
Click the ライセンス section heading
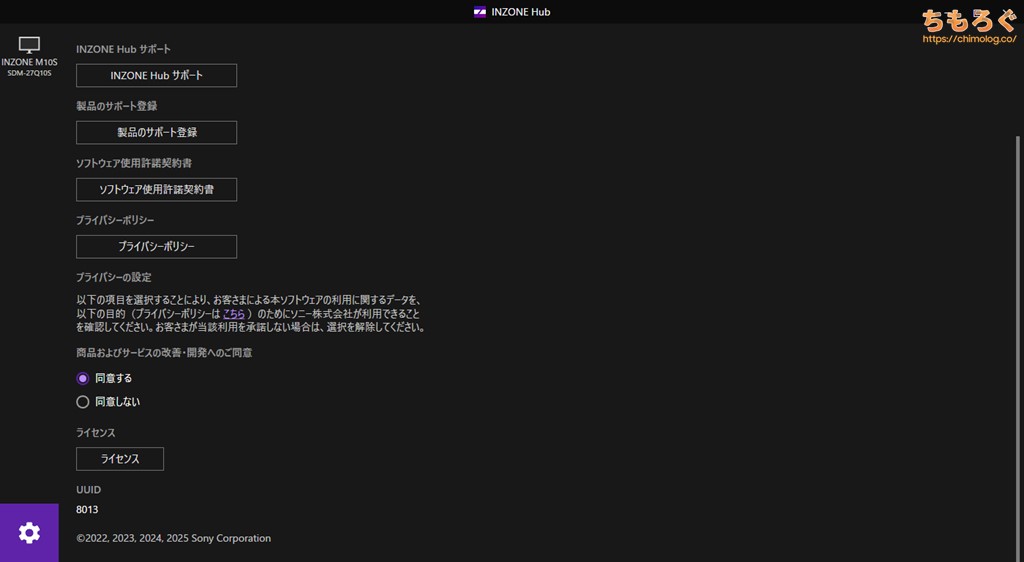pos(96,433)
